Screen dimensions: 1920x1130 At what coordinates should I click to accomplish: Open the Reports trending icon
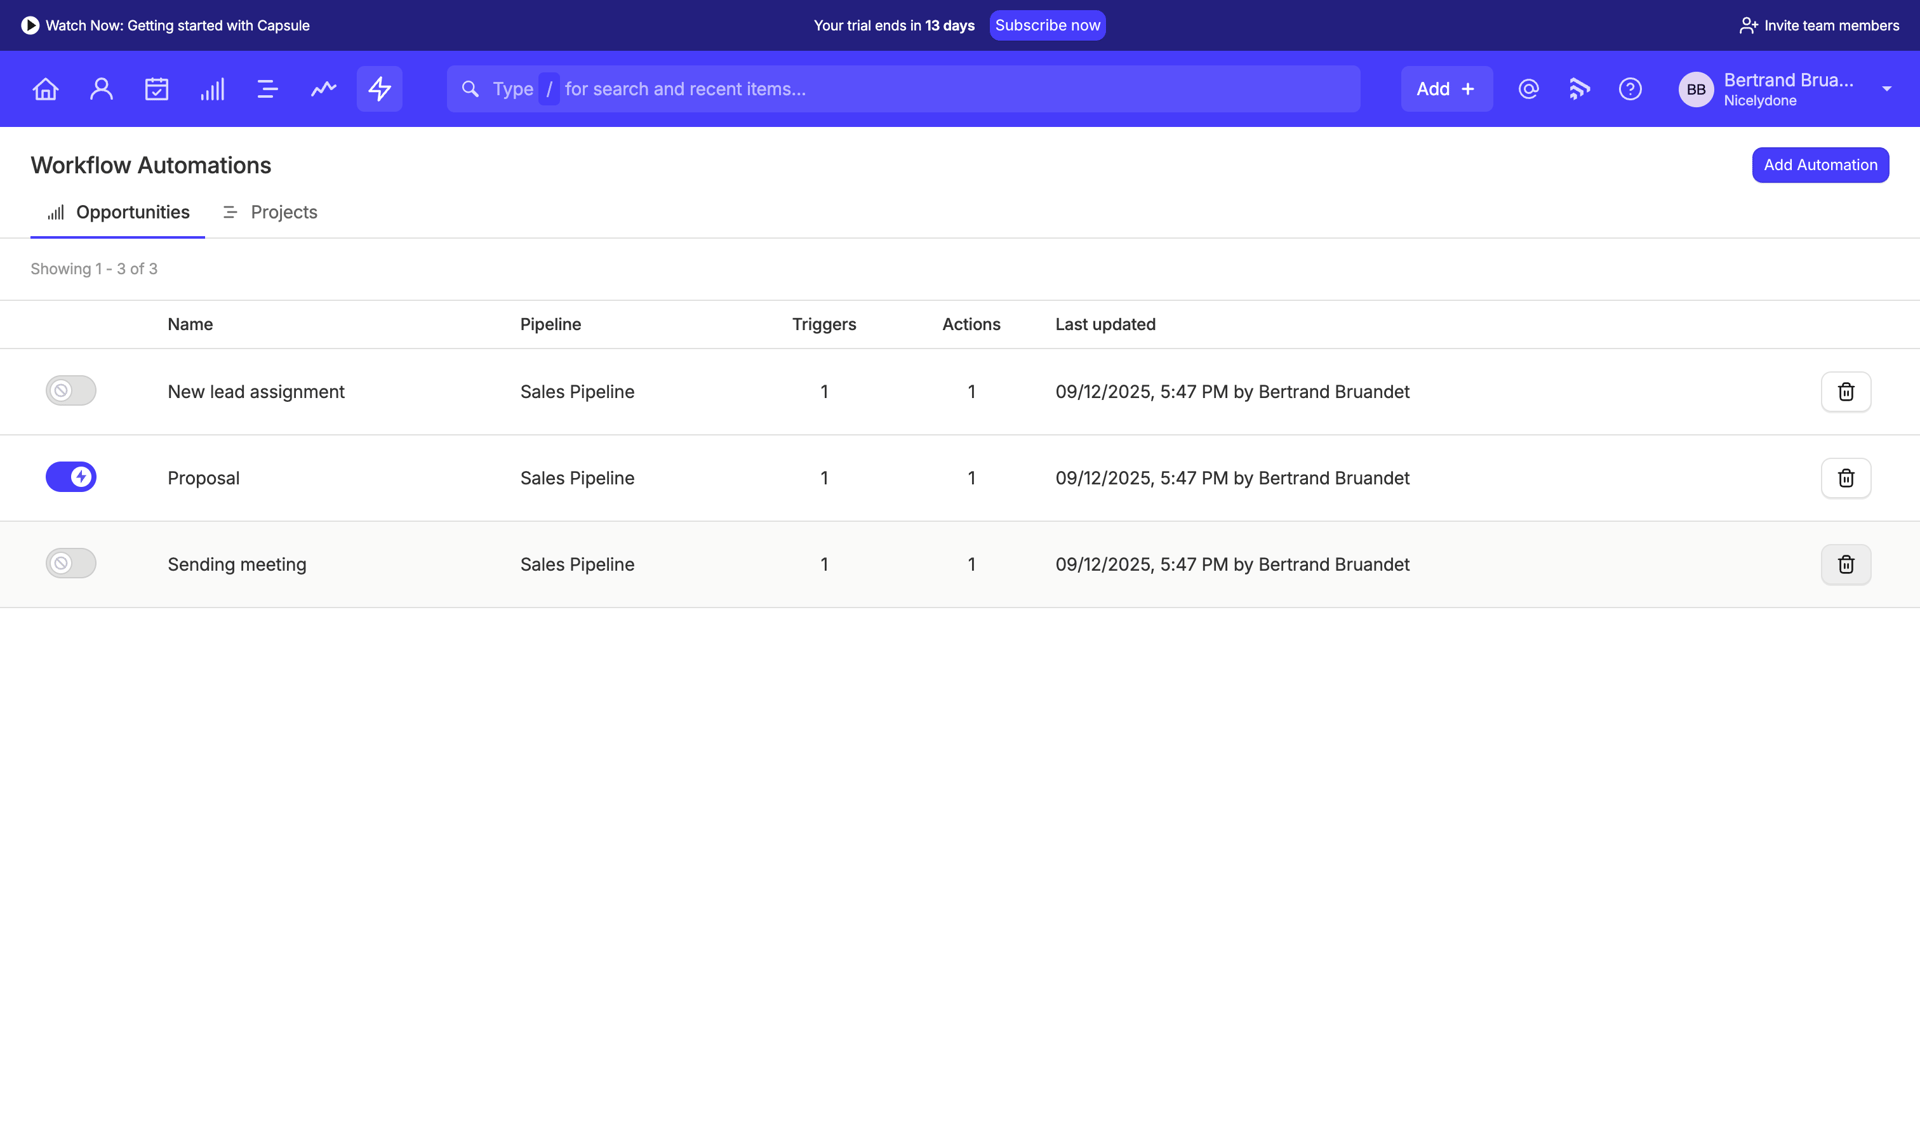click(x=323, y=88)
